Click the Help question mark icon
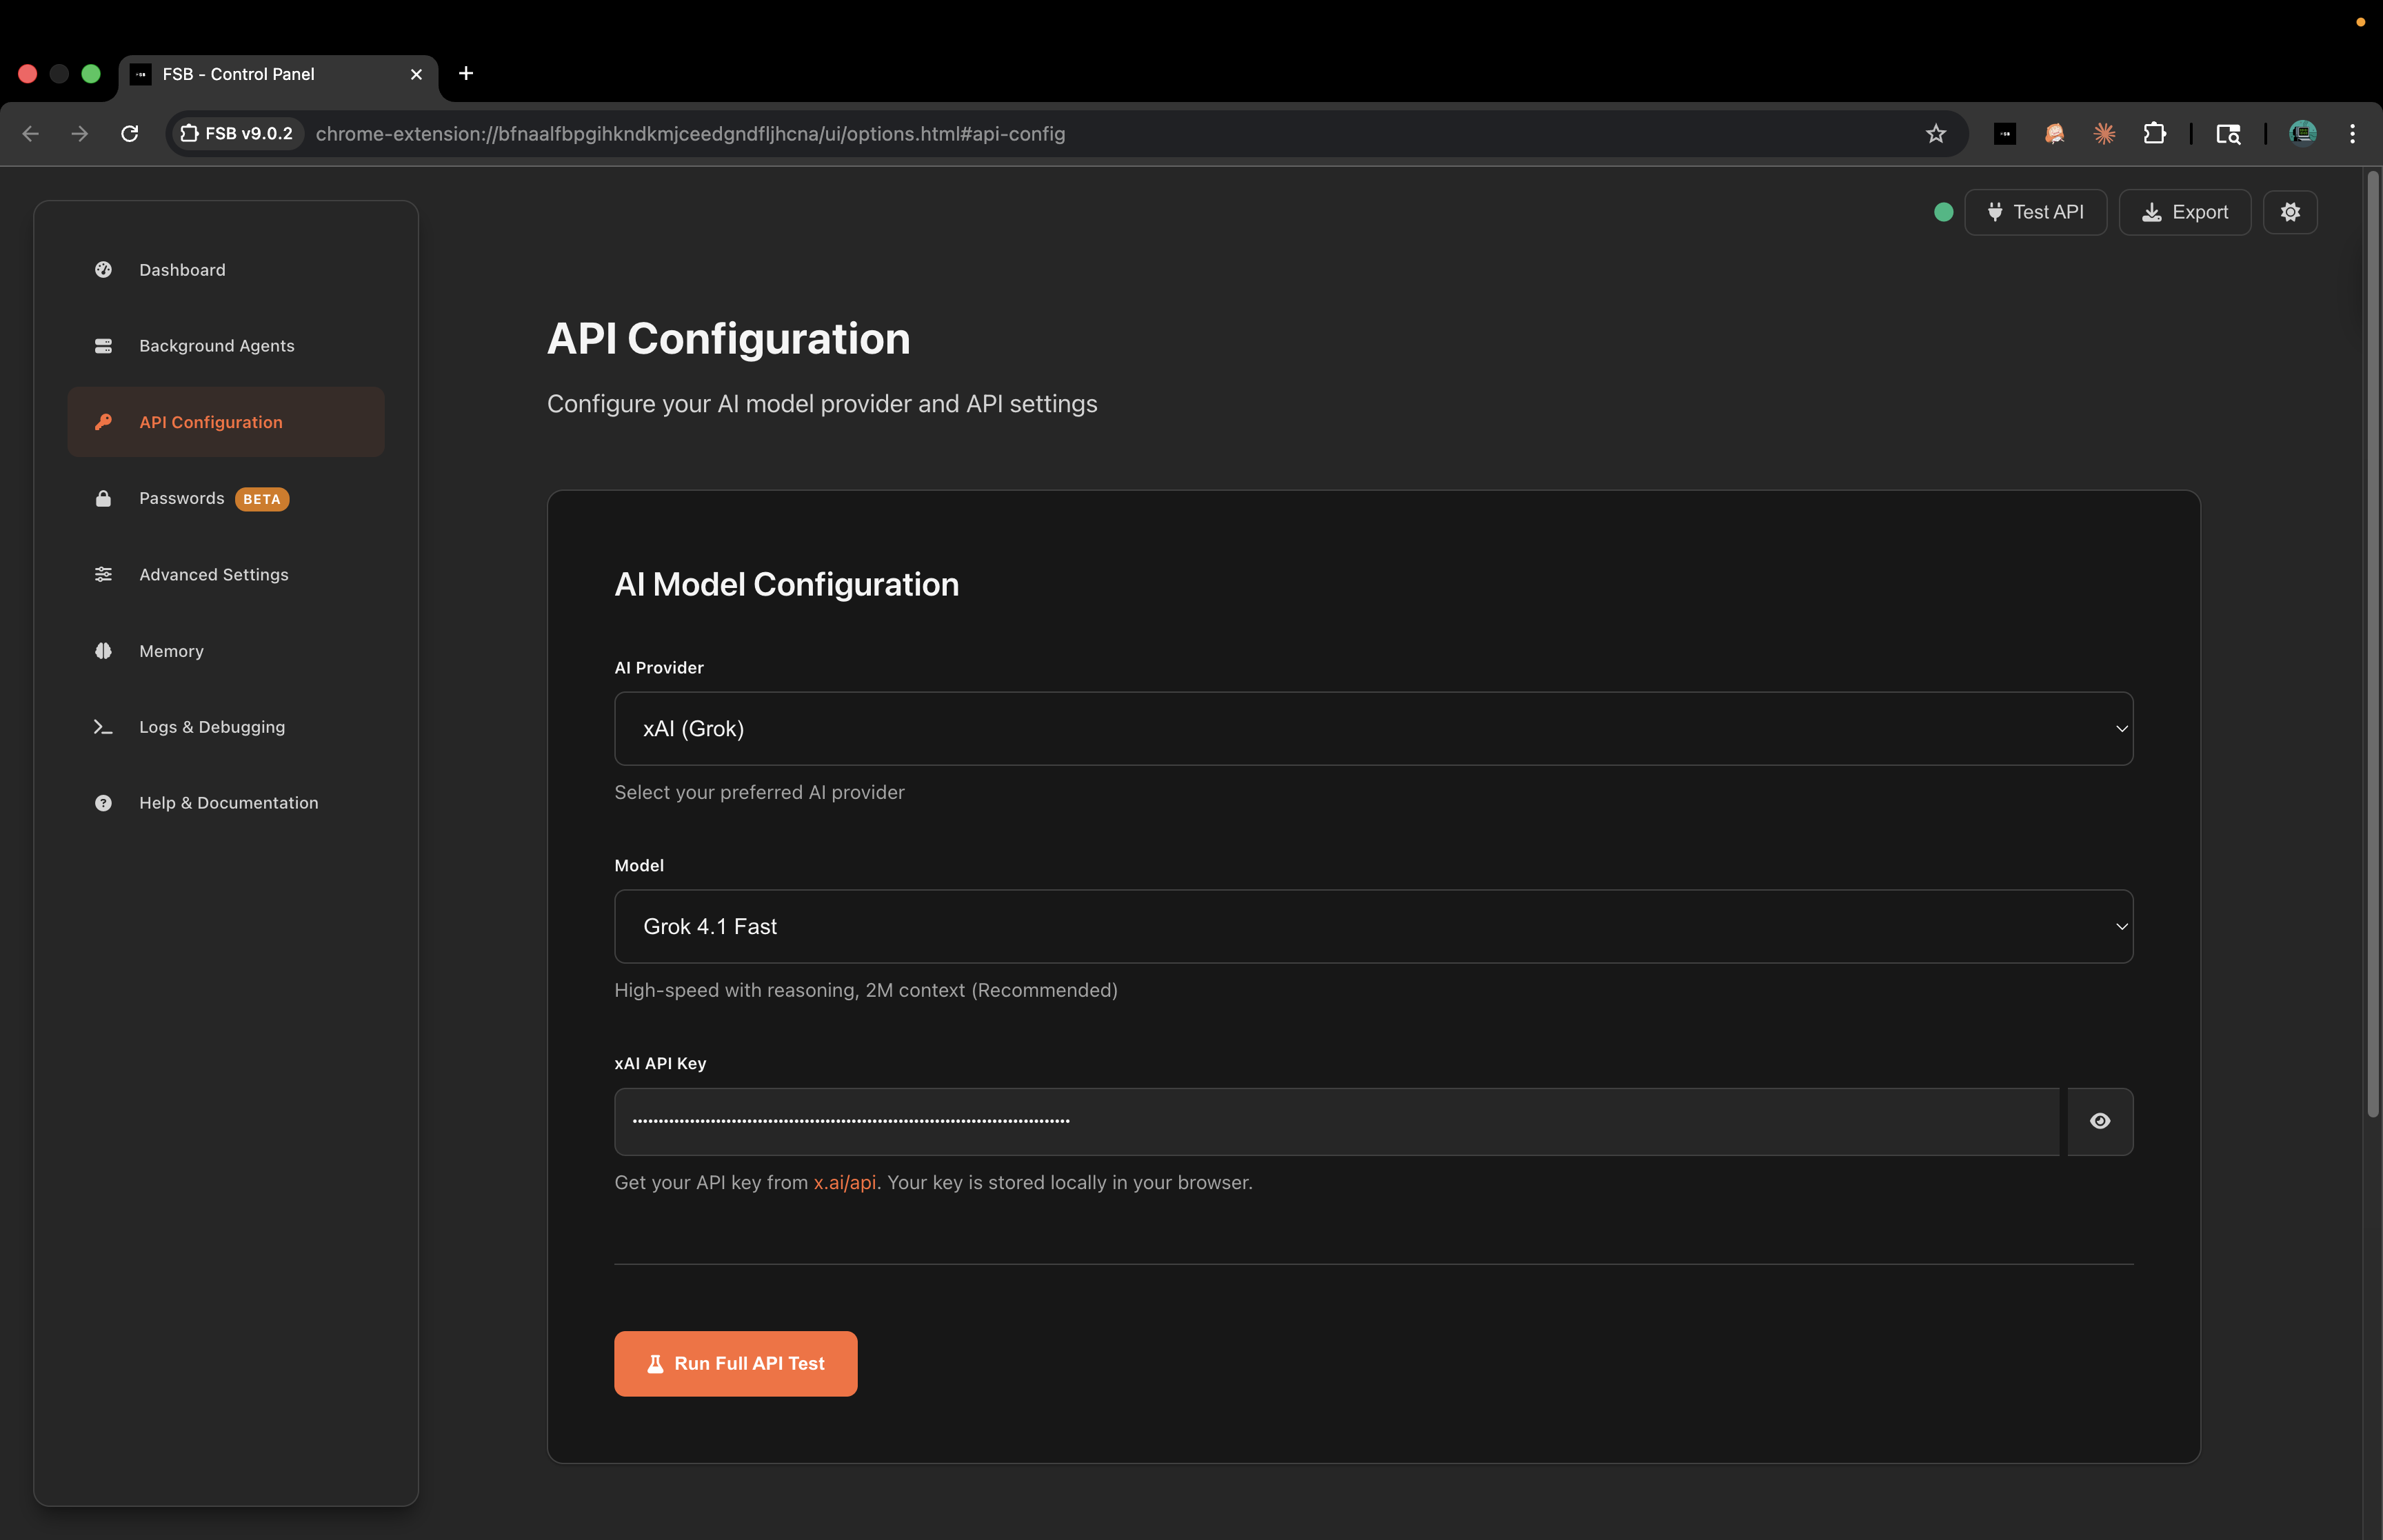2383x1540 pixels. (103, 803)
